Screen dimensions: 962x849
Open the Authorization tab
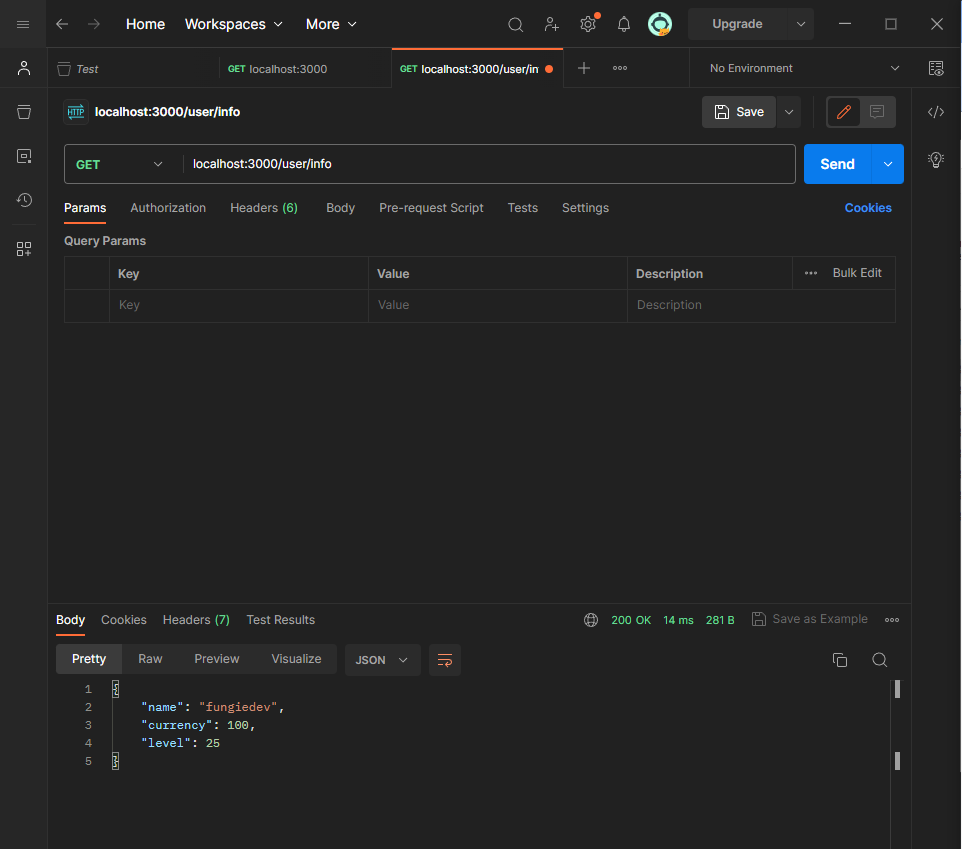168,208
